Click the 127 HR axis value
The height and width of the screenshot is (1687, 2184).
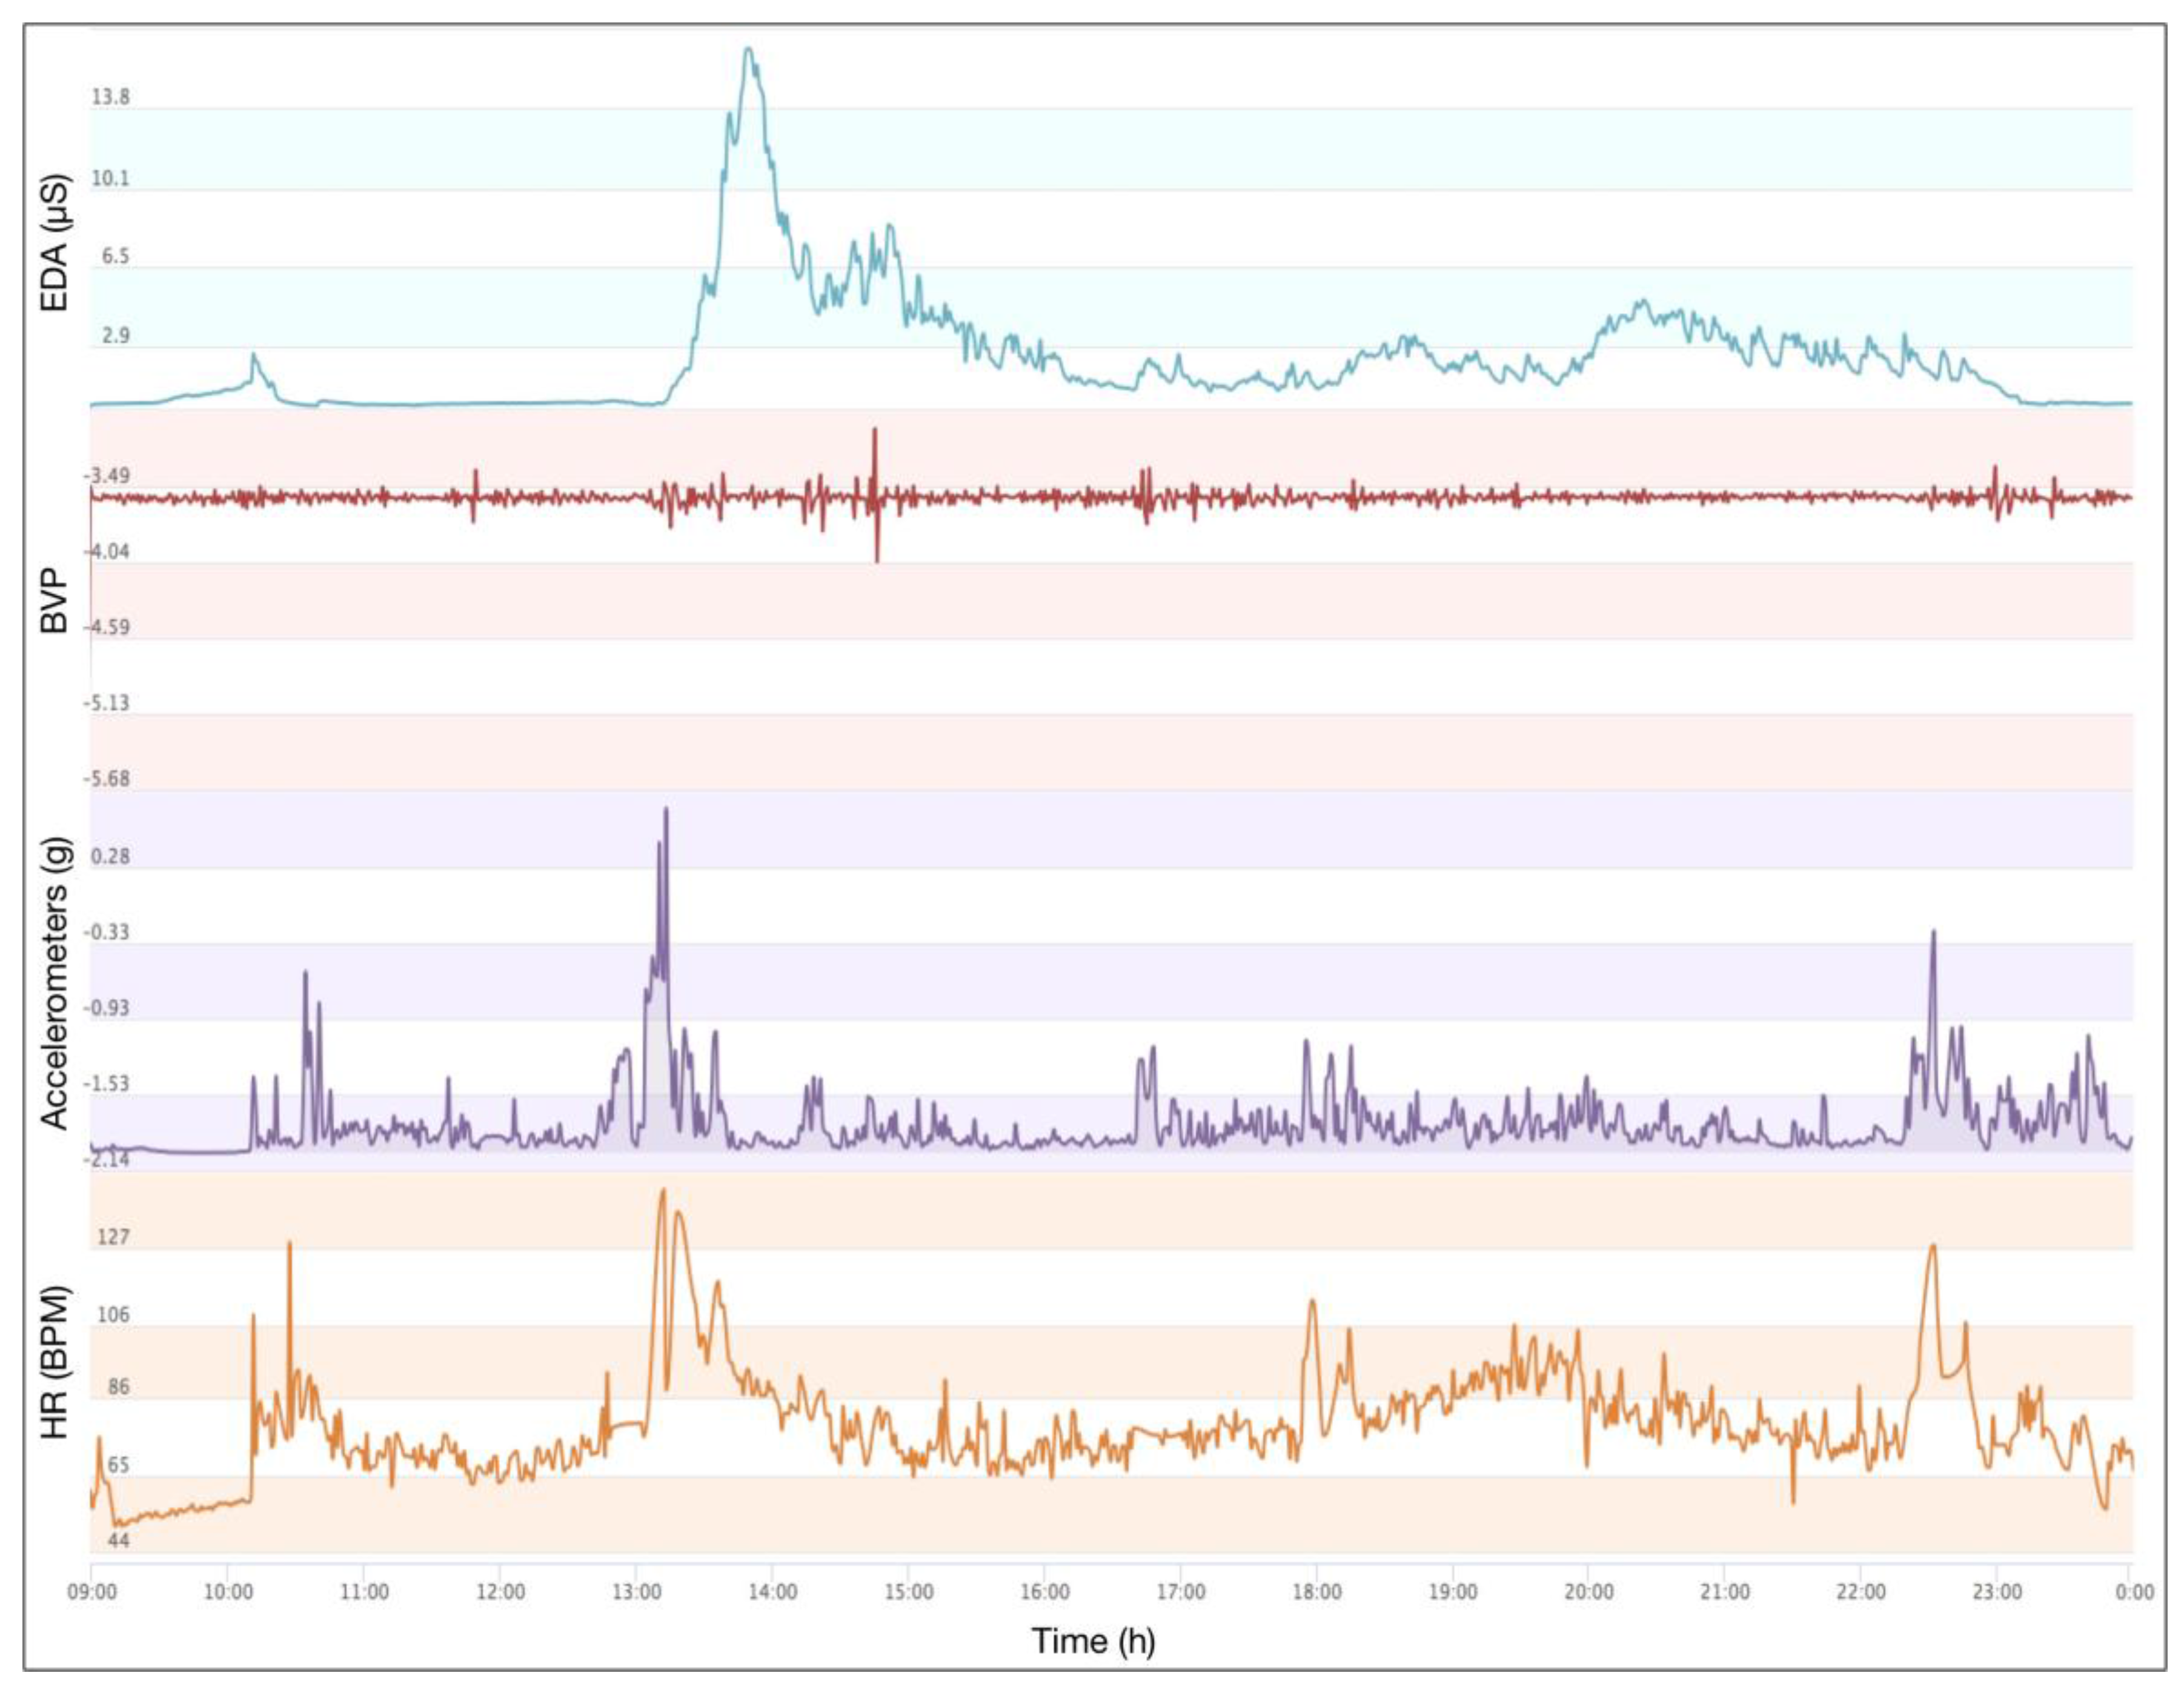point(113,1237)
